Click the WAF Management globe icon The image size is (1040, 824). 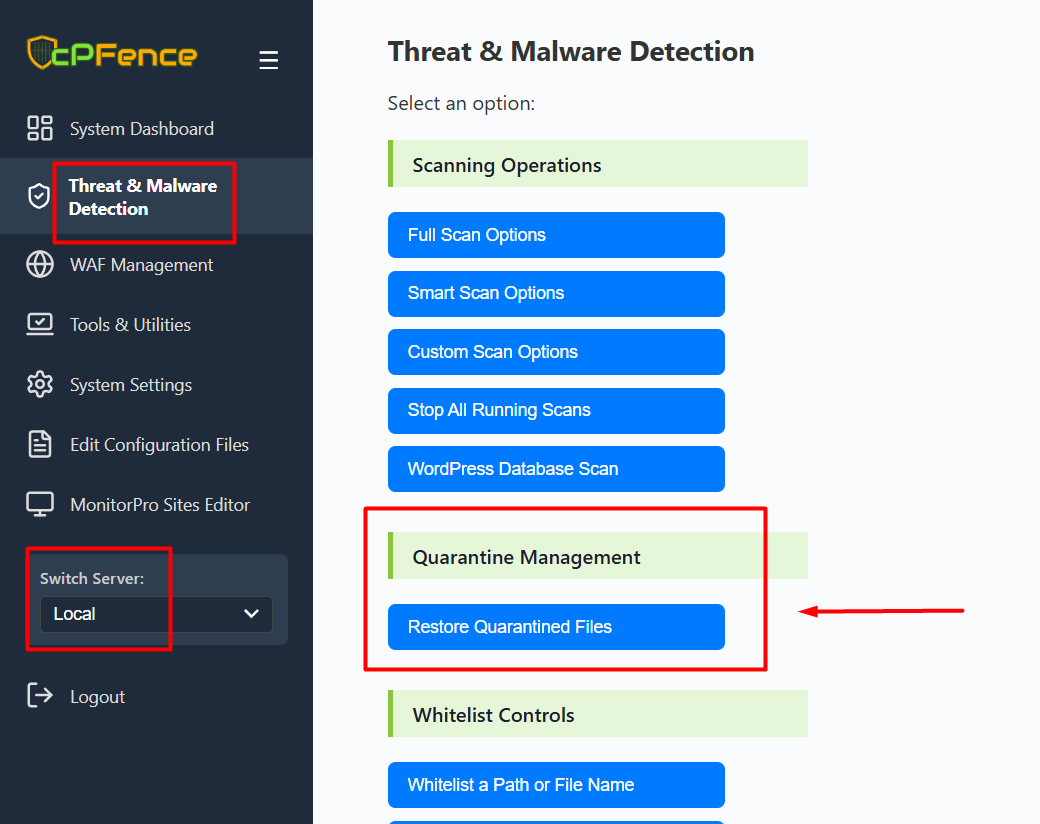point(40,264)
